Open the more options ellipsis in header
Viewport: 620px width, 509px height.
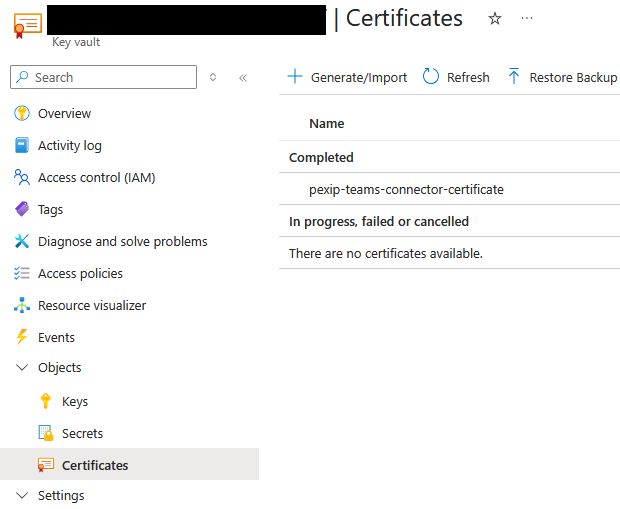527,19
